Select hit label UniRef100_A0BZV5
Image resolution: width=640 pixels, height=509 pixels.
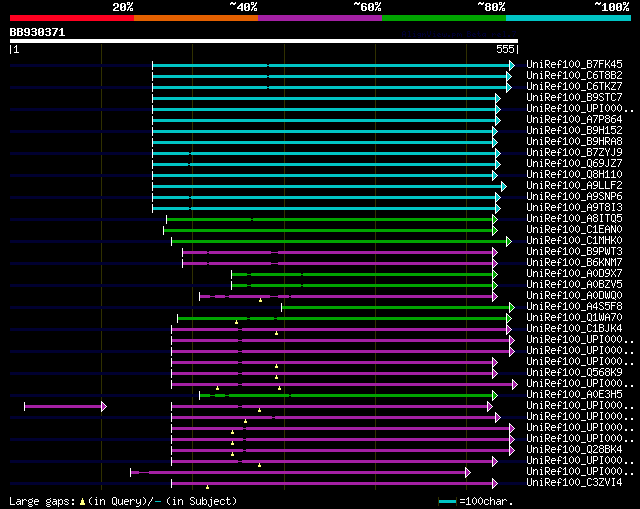pos(574,285)
